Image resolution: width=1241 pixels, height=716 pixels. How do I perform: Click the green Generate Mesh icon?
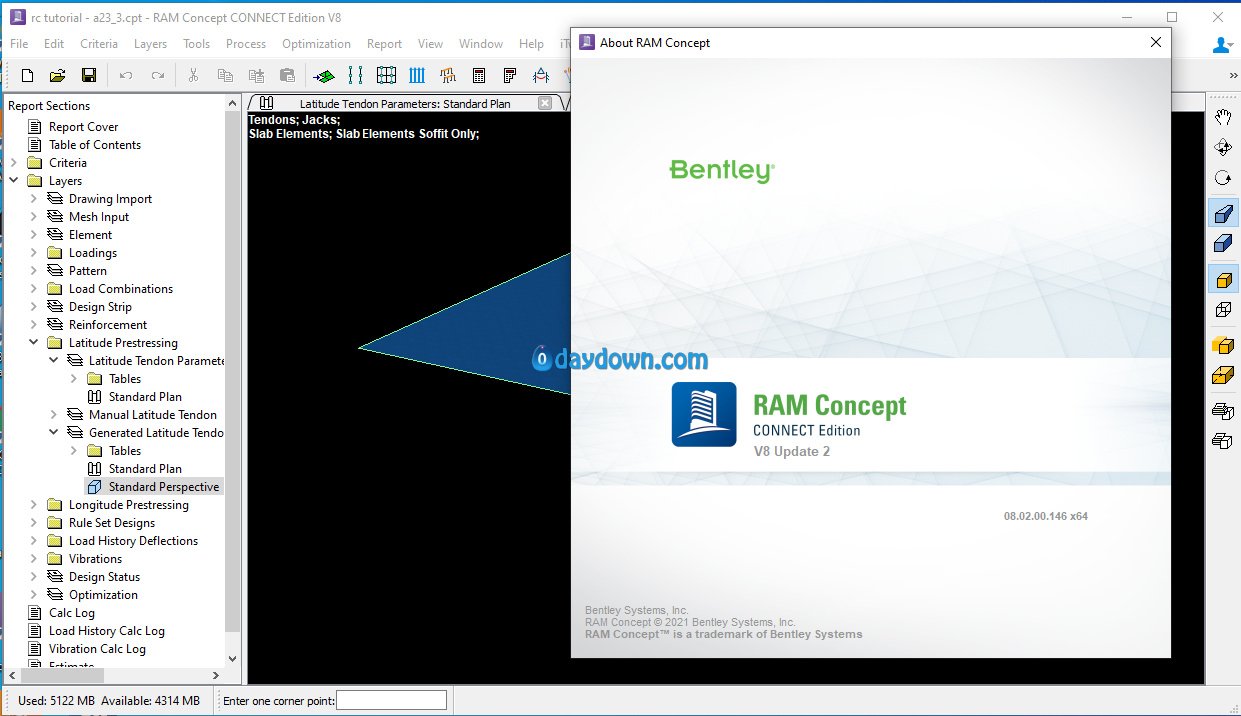[324, 75]
